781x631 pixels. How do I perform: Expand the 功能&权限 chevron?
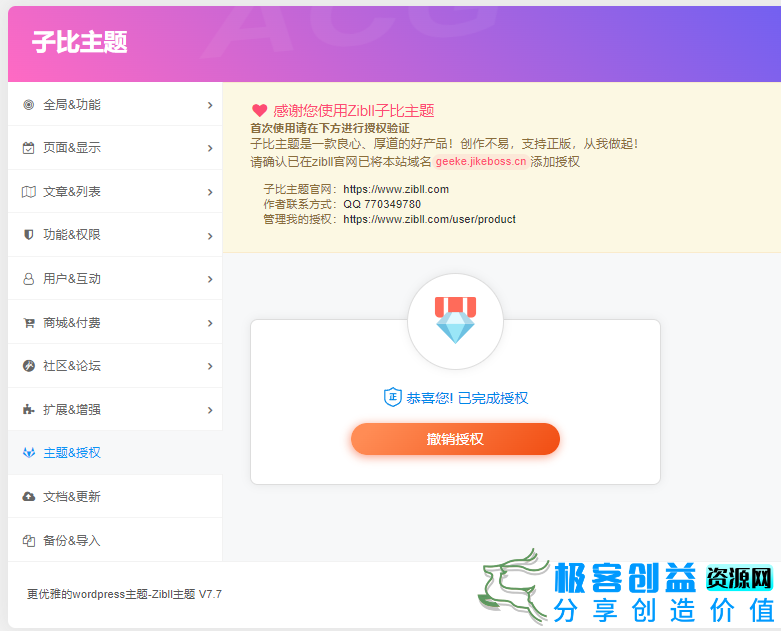coord(210,236)
